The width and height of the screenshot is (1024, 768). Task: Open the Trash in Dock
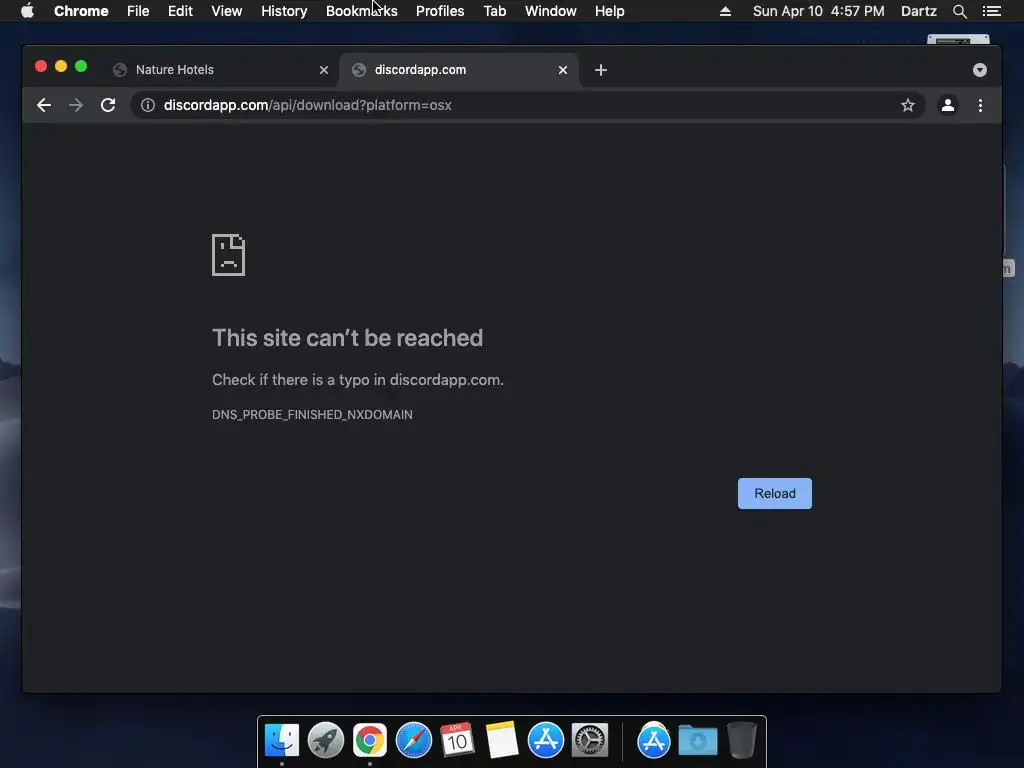click(742, 740)
